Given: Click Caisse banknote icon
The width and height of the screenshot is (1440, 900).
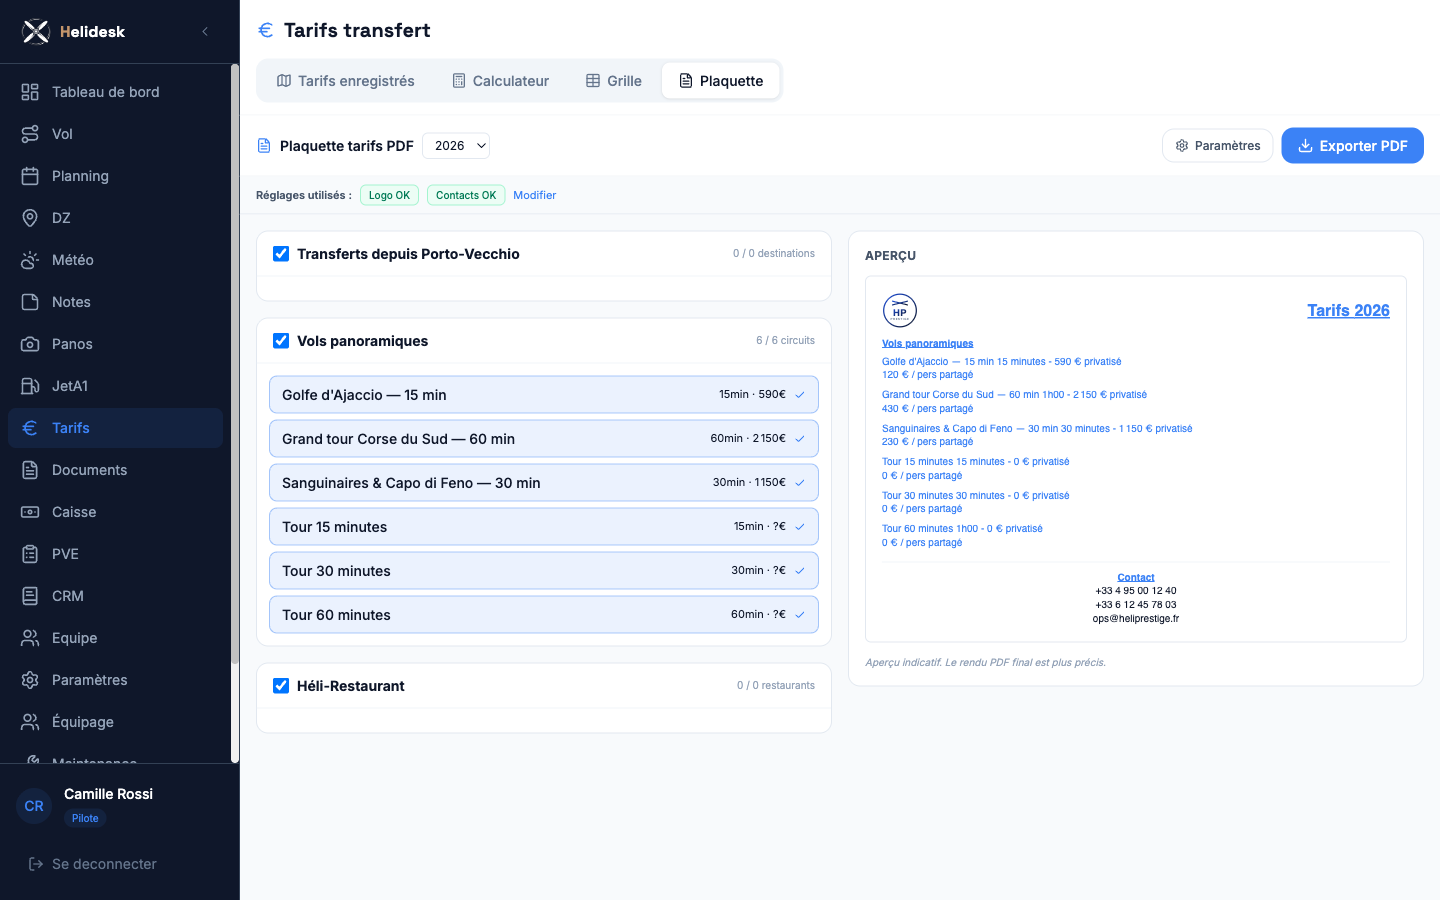Looking at the screenshot, I should (30, 512).
